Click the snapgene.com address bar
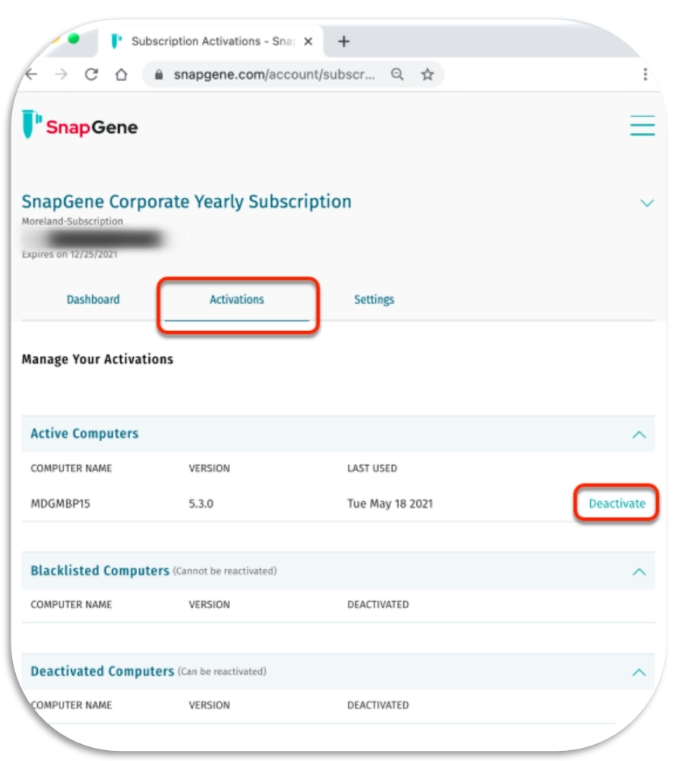Image resolution: width=679 pixels, height=761 pixels. click(274, 74)
